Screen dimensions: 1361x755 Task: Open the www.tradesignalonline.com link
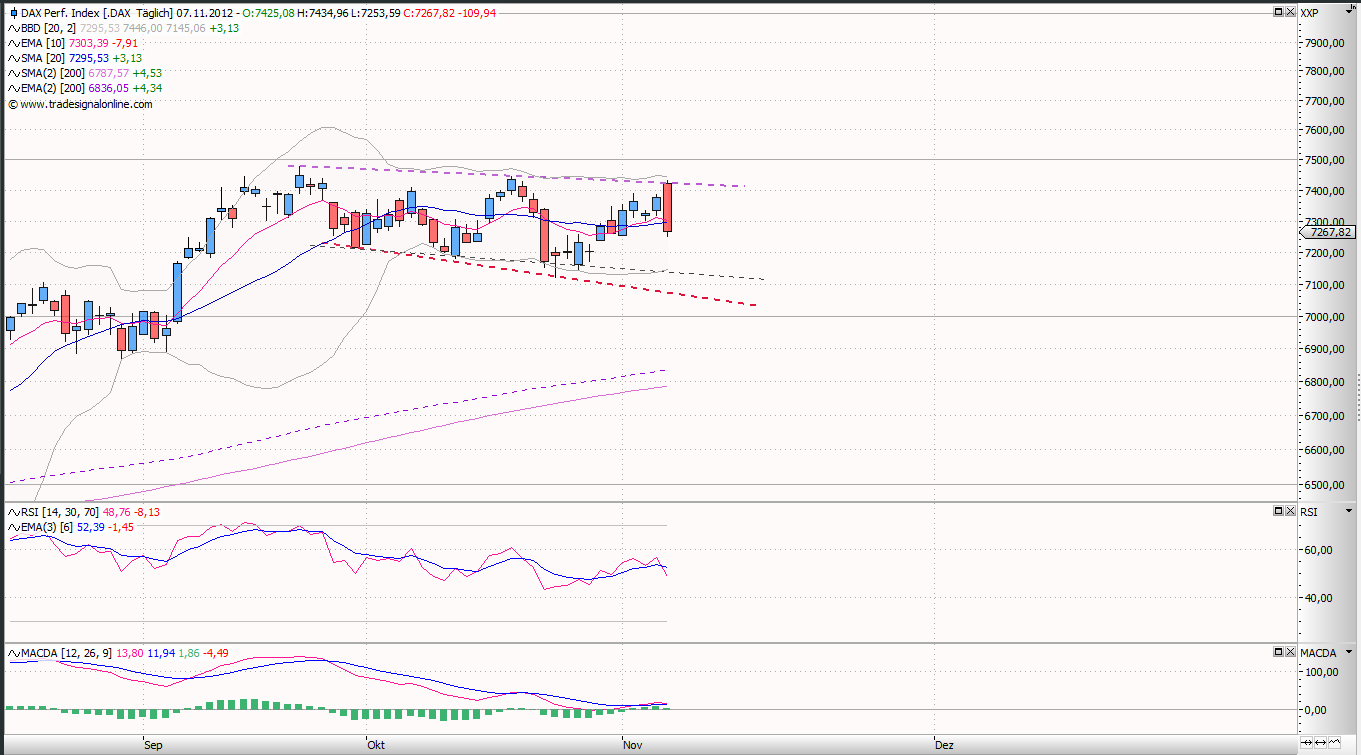(x=86, y=104)
